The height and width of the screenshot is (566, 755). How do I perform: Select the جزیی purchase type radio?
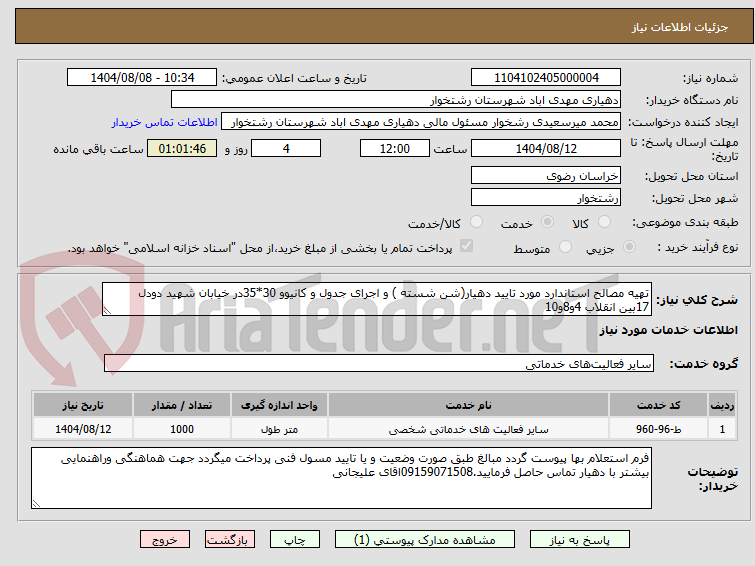tap(629, 247)
